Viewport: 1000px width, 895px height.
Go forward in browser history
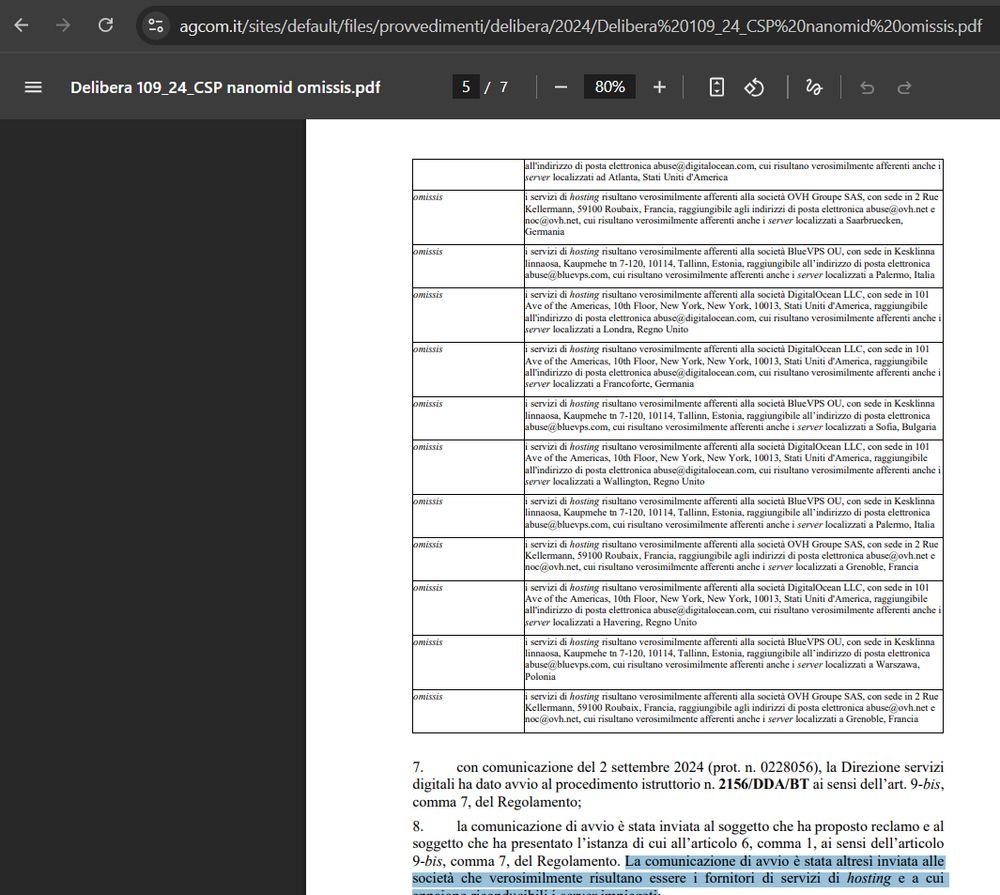[62, 25]
